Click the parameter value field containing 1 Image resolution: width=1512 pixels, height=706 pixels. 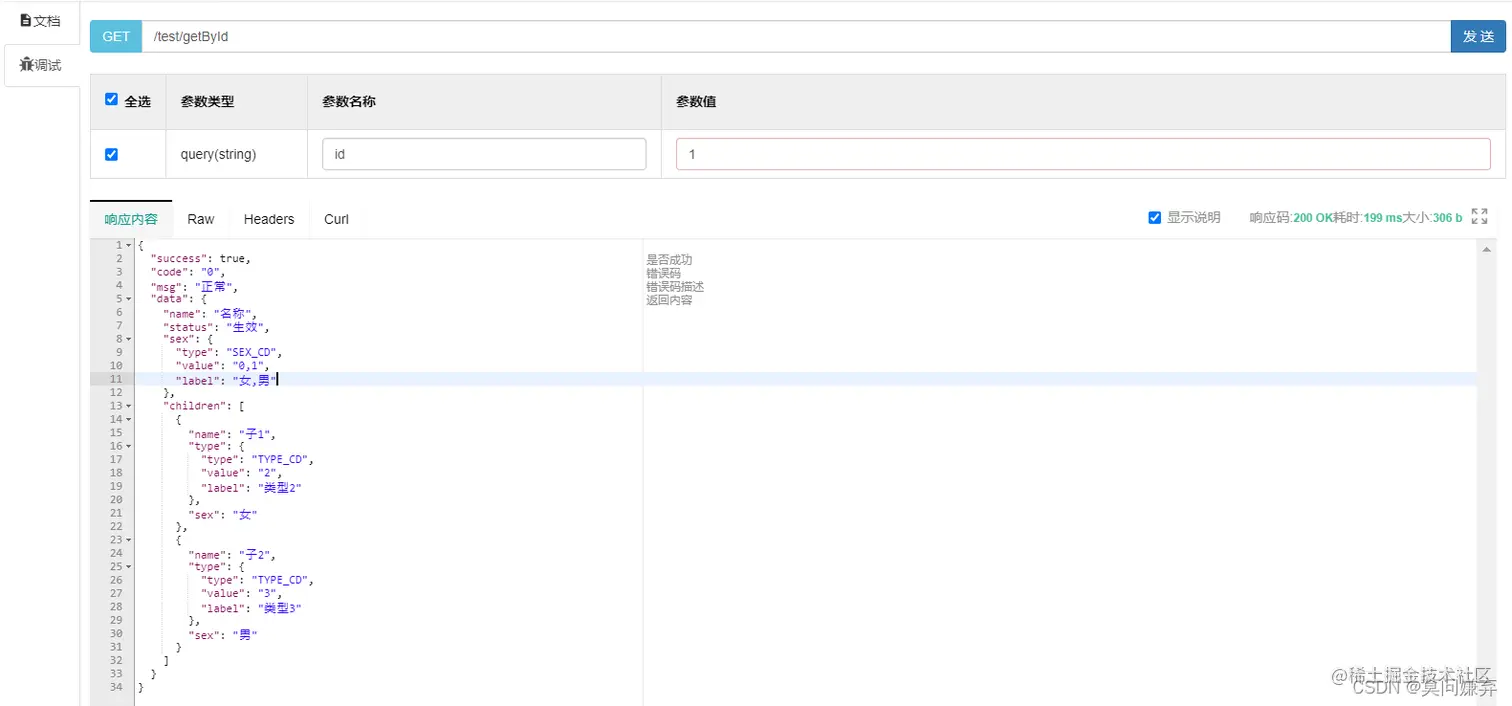click(1083, 154)
